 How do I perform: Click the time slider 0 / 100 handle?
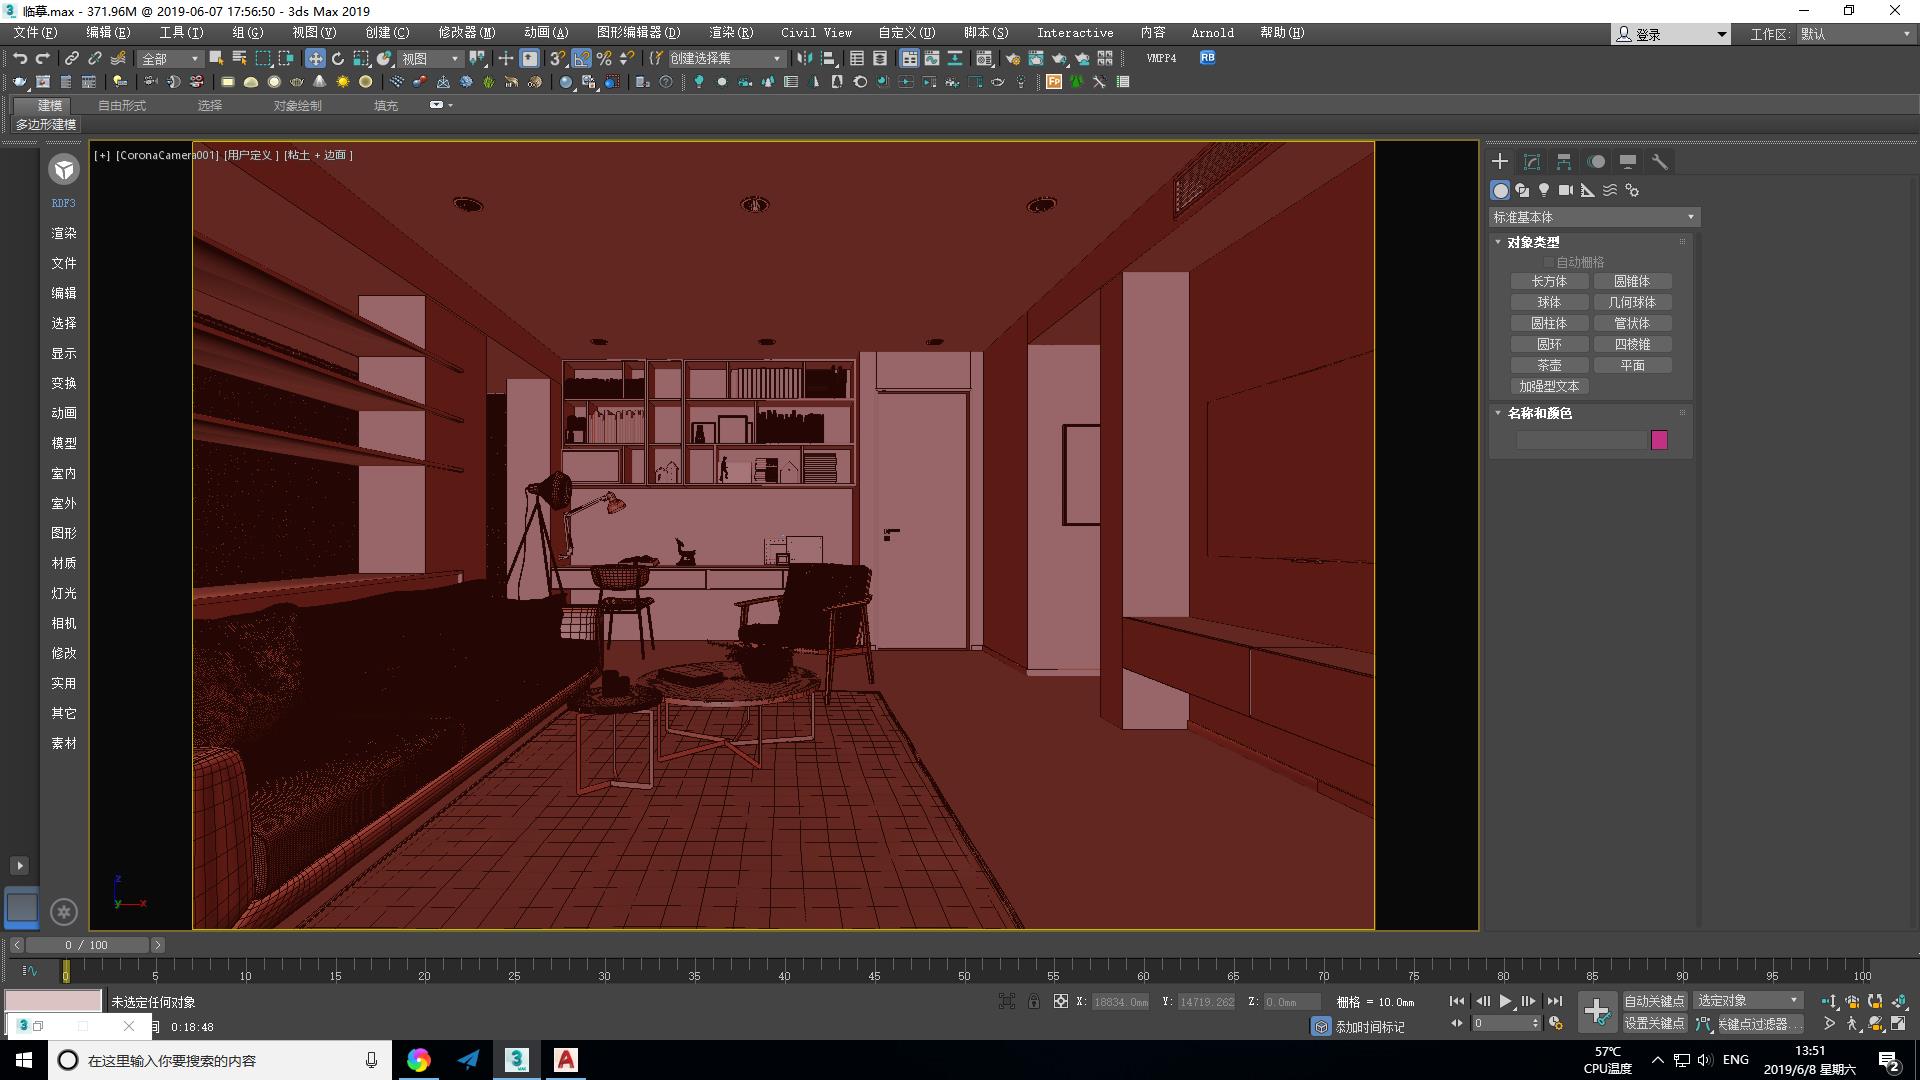[86, 945]
